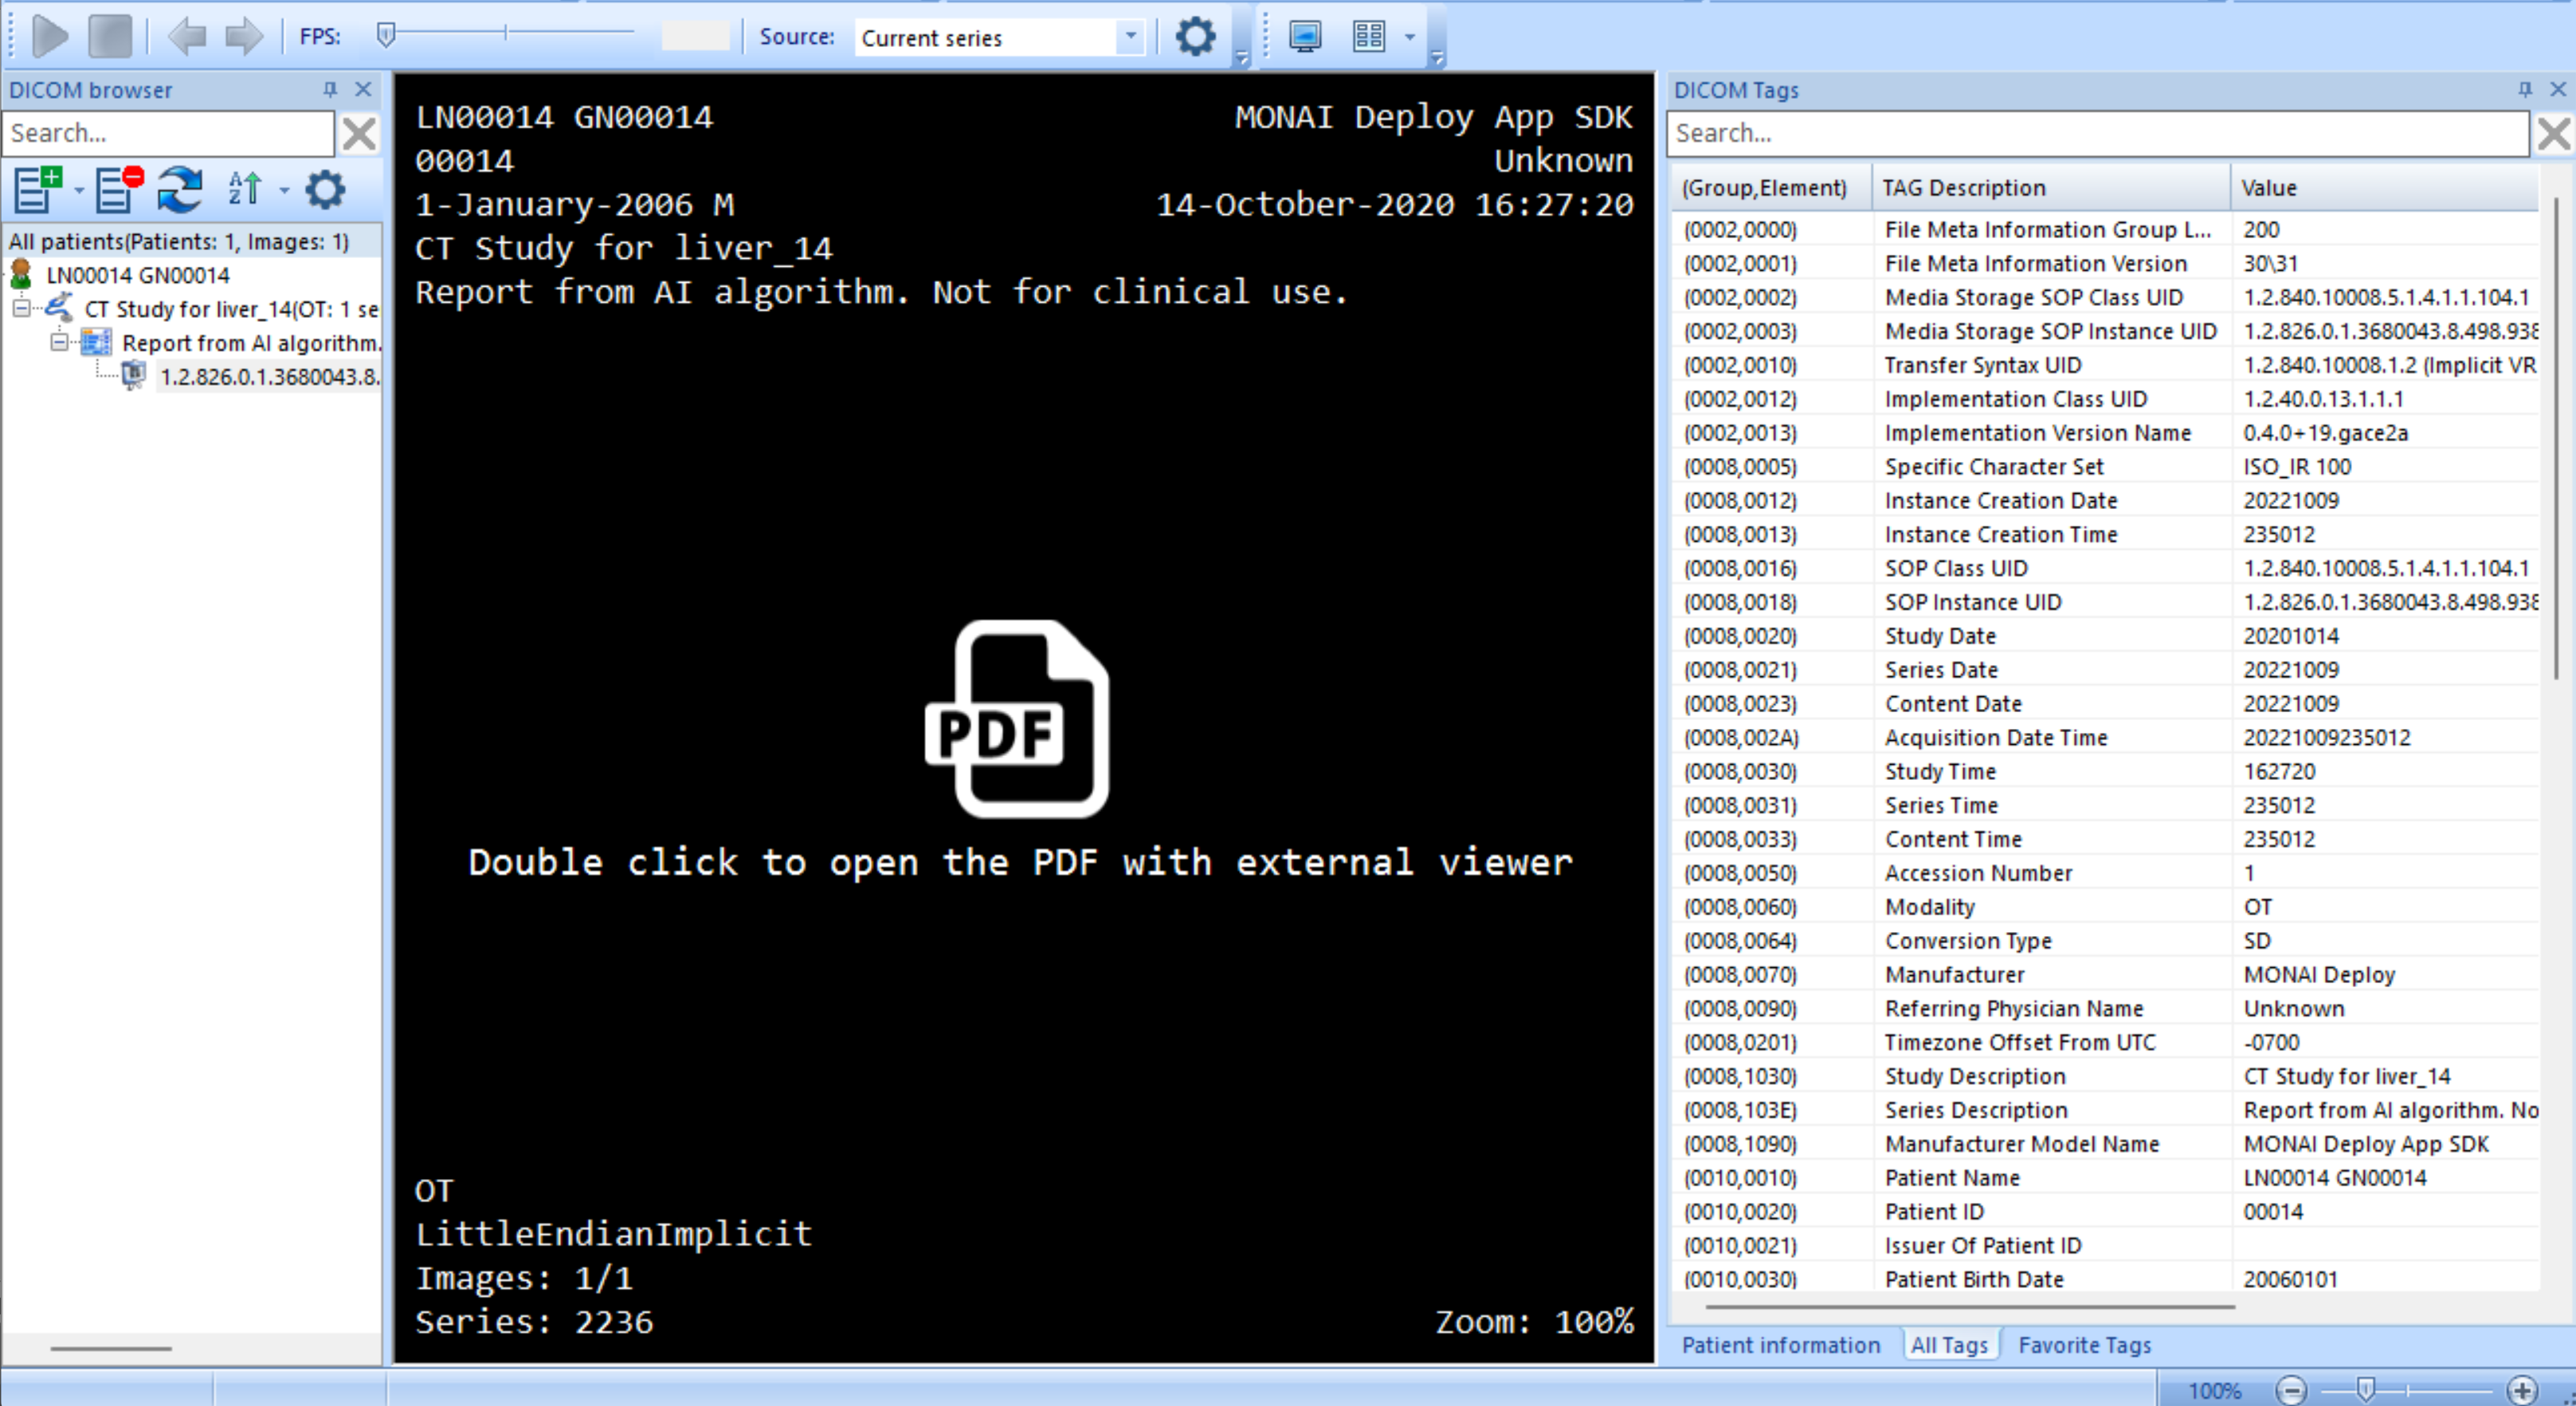Viewport: 2576px width, 1406px height.
Task: Open the Source series dropdown
Action: click(1130, 37)
